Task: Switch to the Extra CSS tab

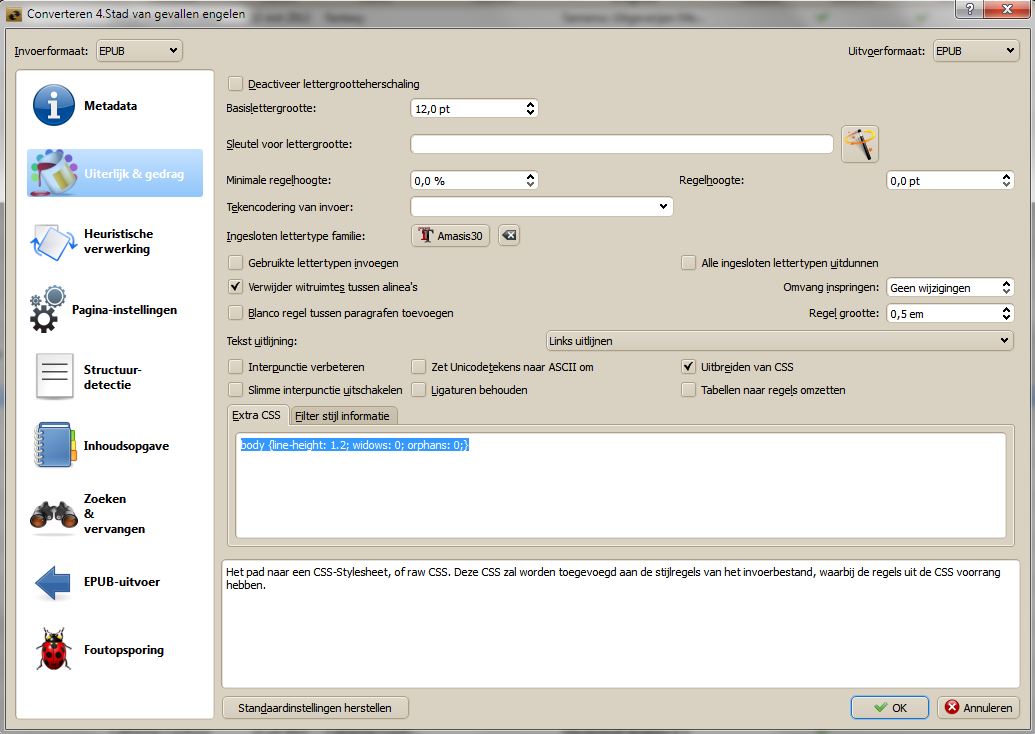Action: (x=257, y=415)
